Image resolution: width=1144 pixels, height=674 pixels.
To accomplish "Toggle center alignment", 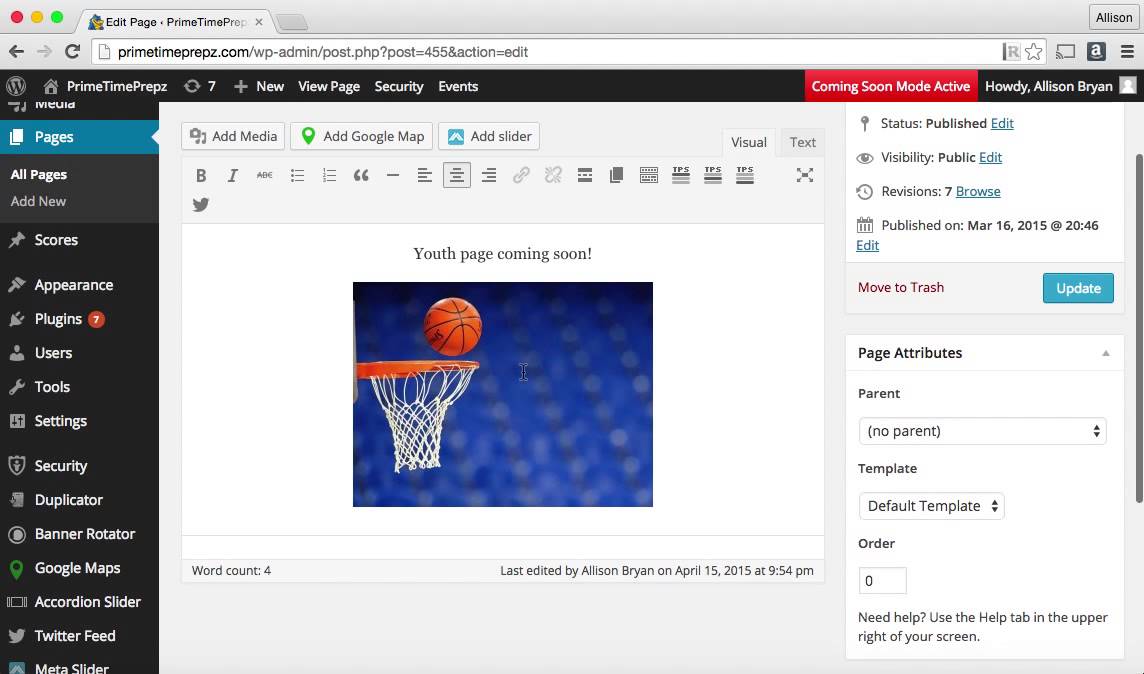I will coord(457,175).
